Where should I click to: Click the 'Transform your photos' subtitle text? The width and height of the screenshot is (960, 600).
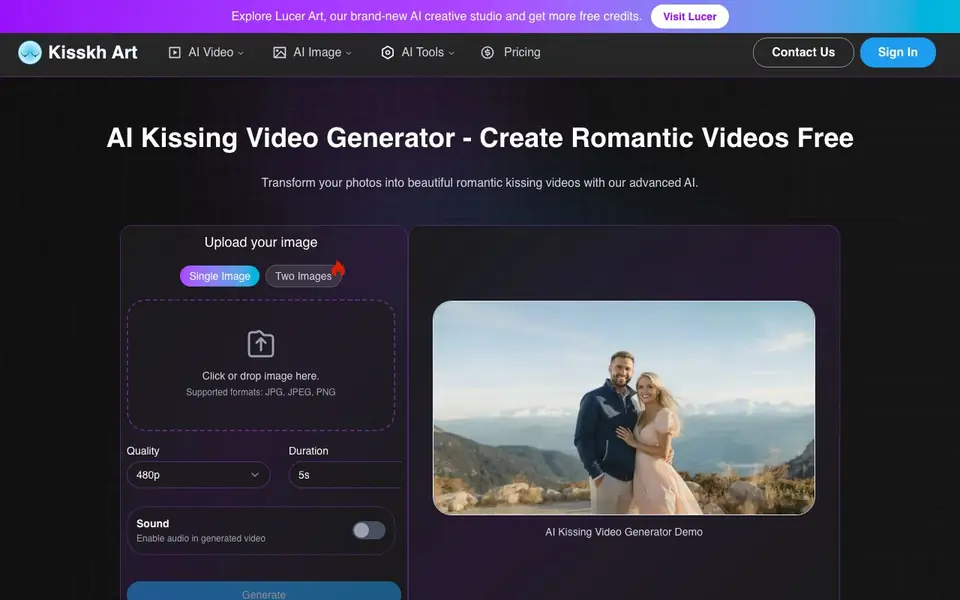pyautogui.click(x=480, y=183)
